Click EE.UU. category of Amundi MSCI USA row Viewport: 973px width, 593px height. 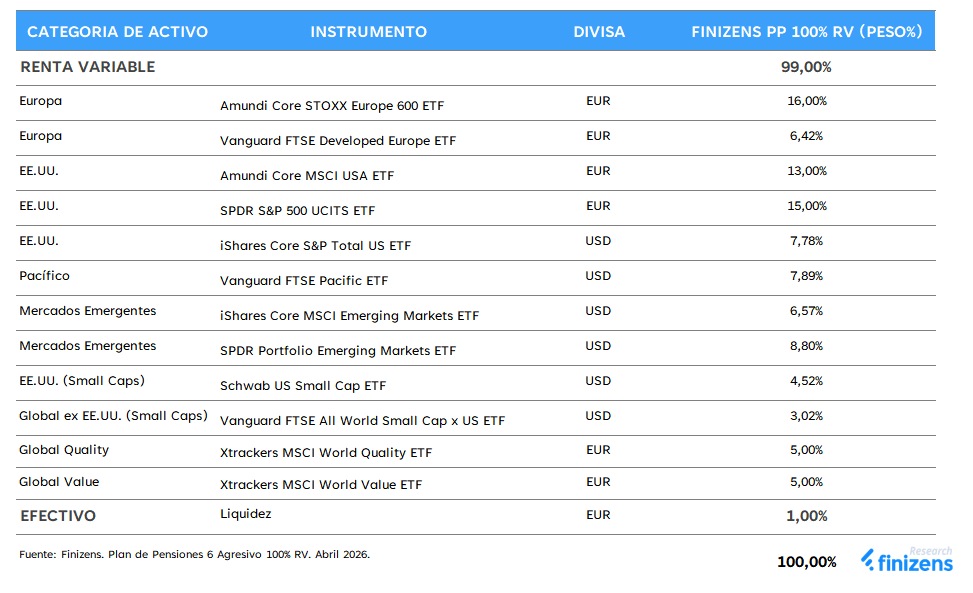point(38,171)
